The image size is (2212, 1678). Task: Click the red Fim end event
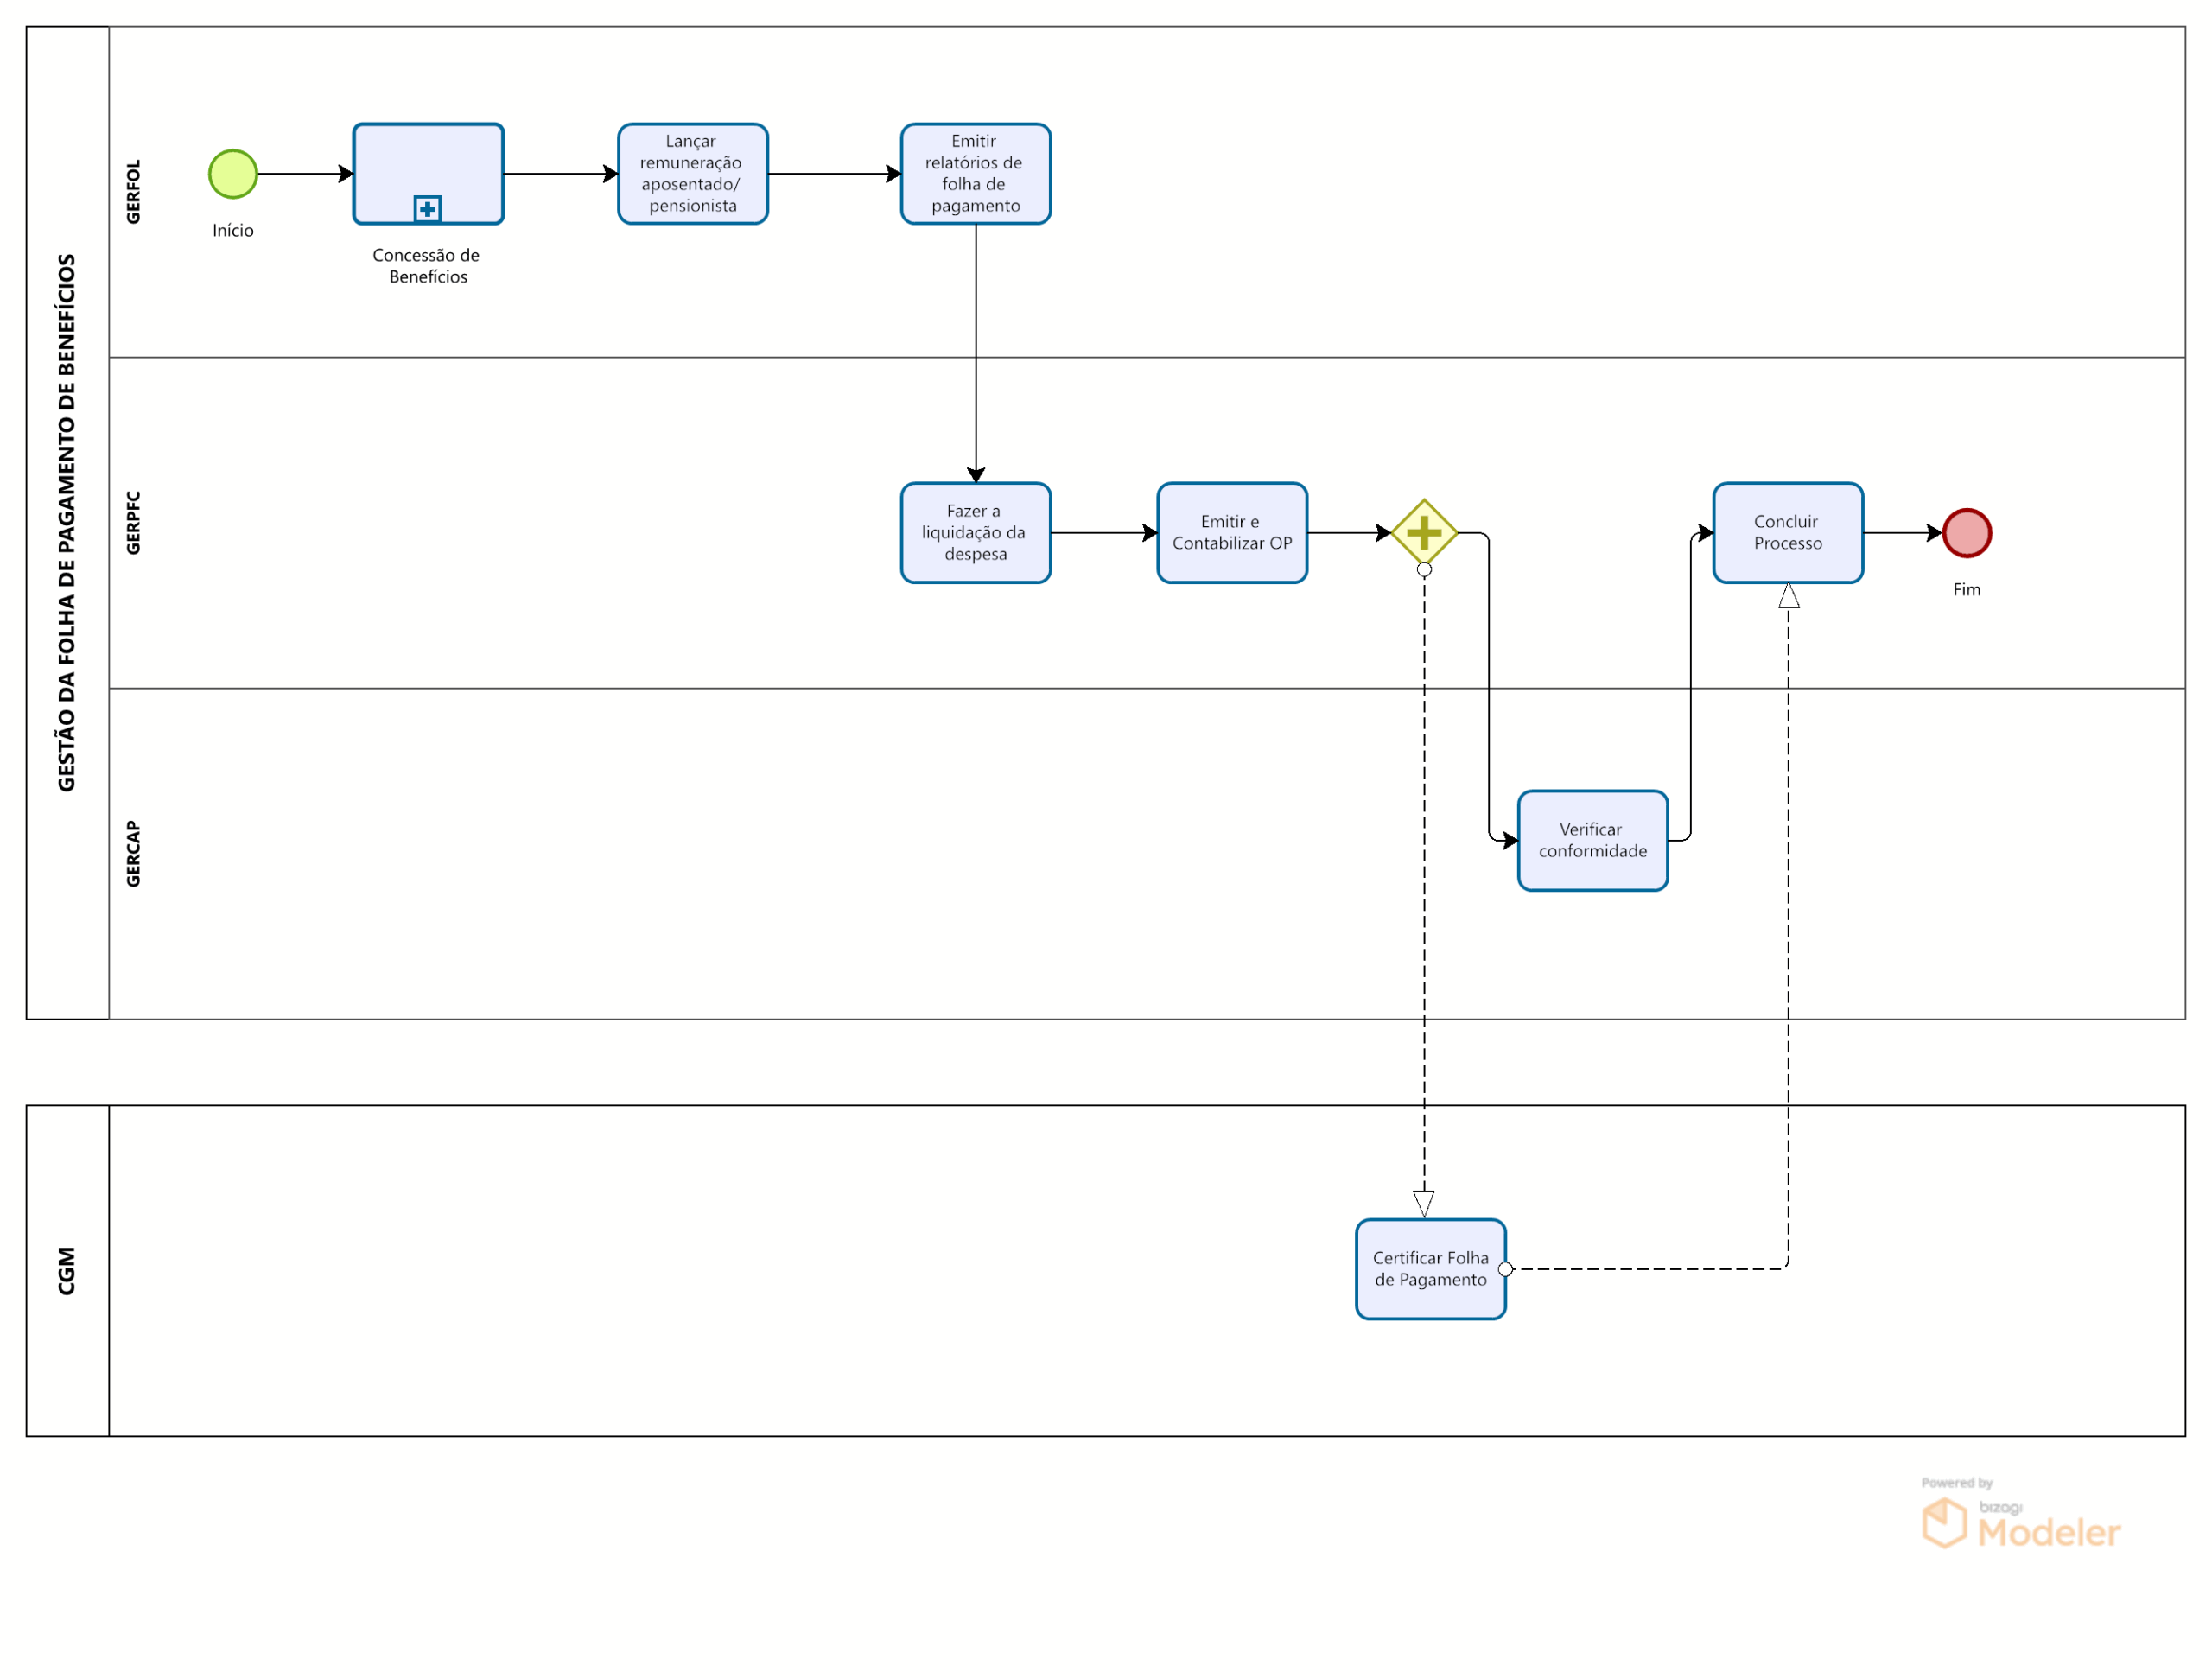pyautogui.click(x=1967, y=533)
